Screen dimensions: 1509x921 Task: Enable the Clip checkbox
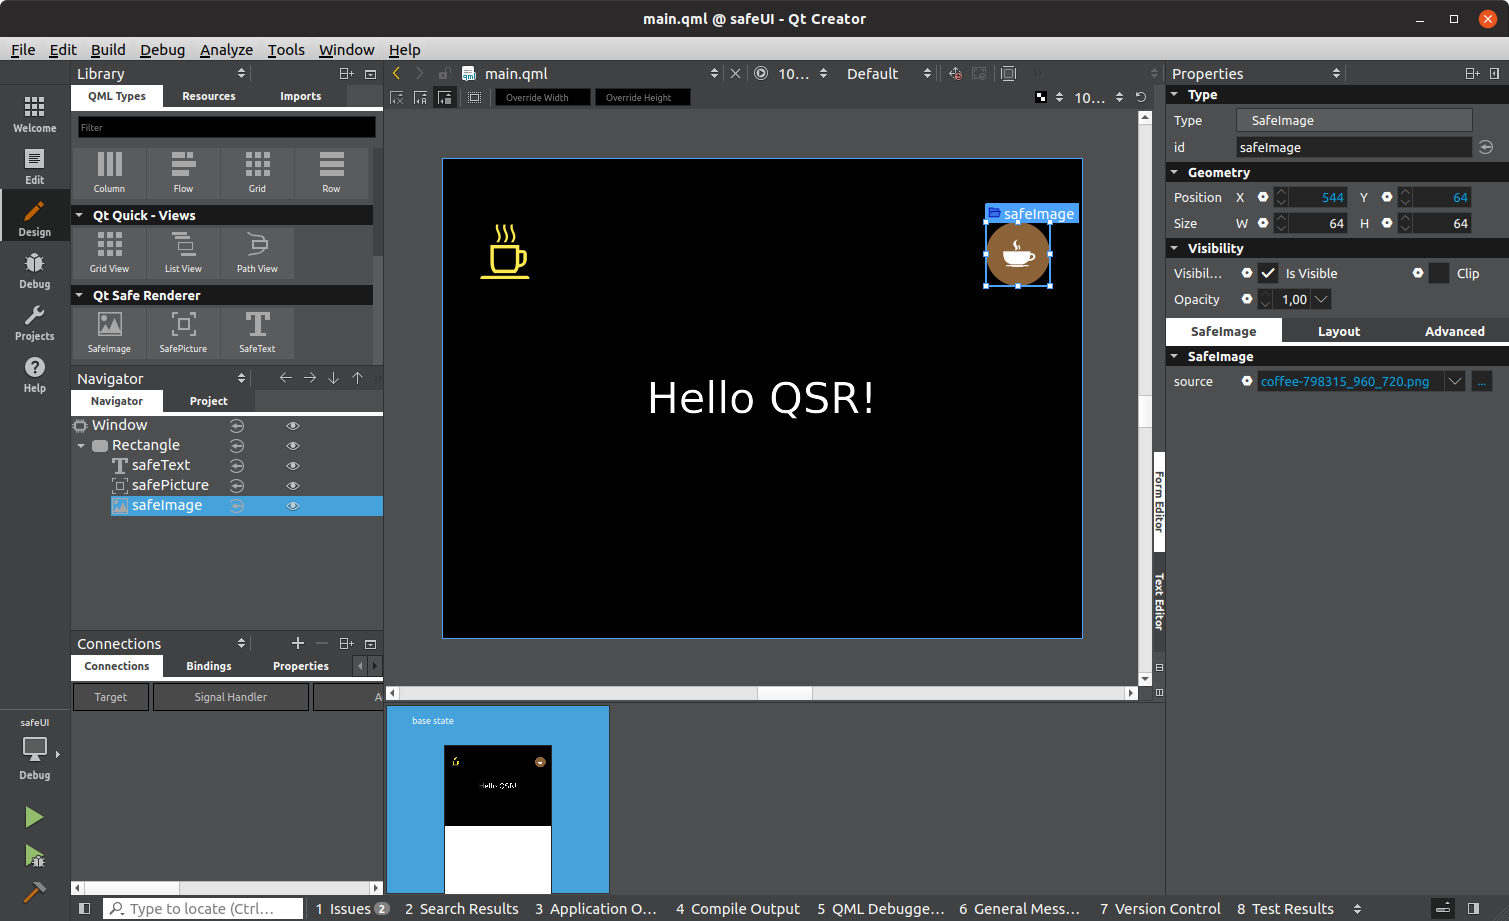(1439, 273)
